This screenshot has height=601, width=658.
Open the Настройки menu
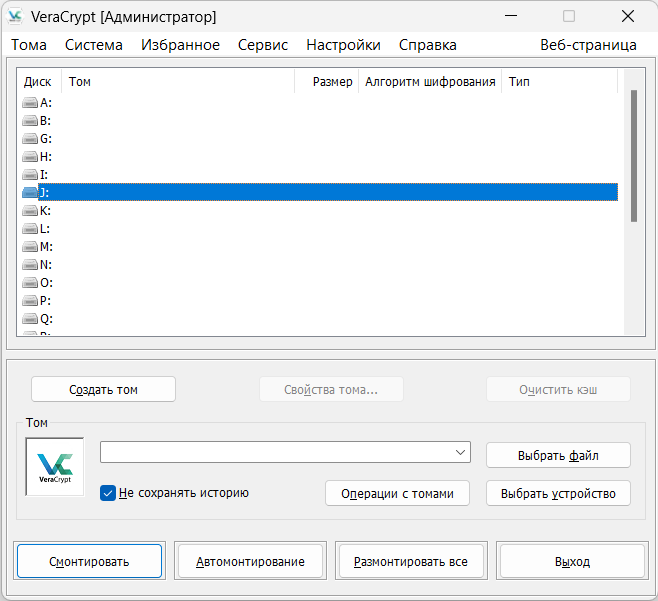(343, 45)
